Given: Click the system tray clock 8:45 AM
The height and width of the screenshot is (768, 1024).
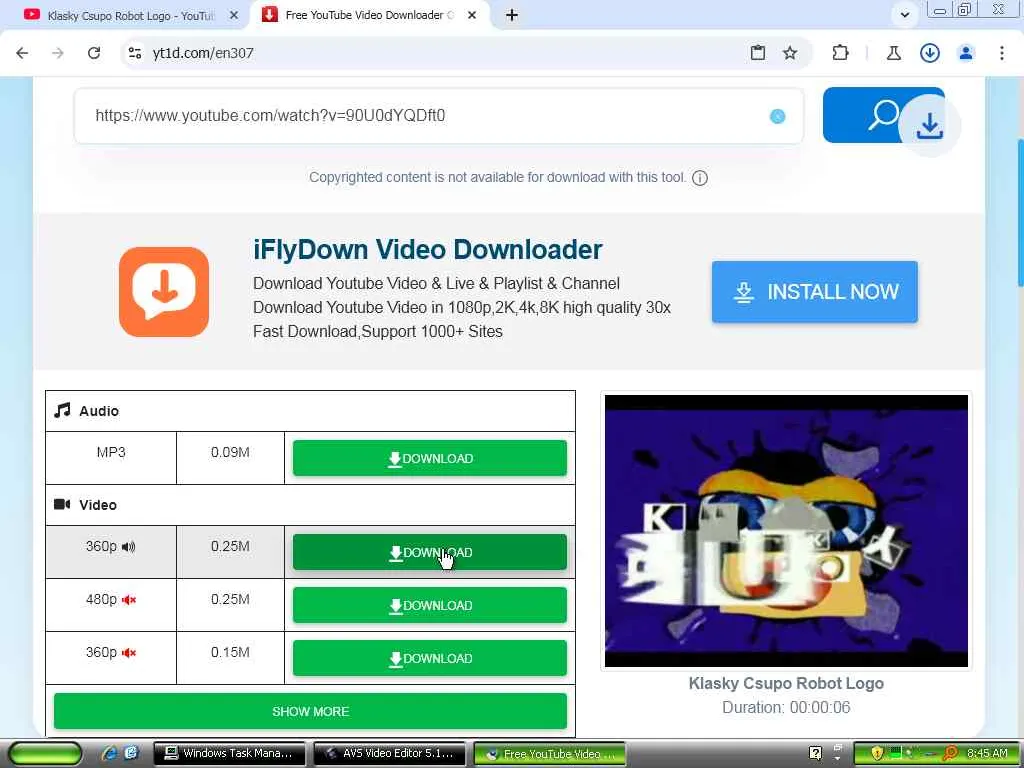Looking at the screenshot, I should click(x=987, y=754).
